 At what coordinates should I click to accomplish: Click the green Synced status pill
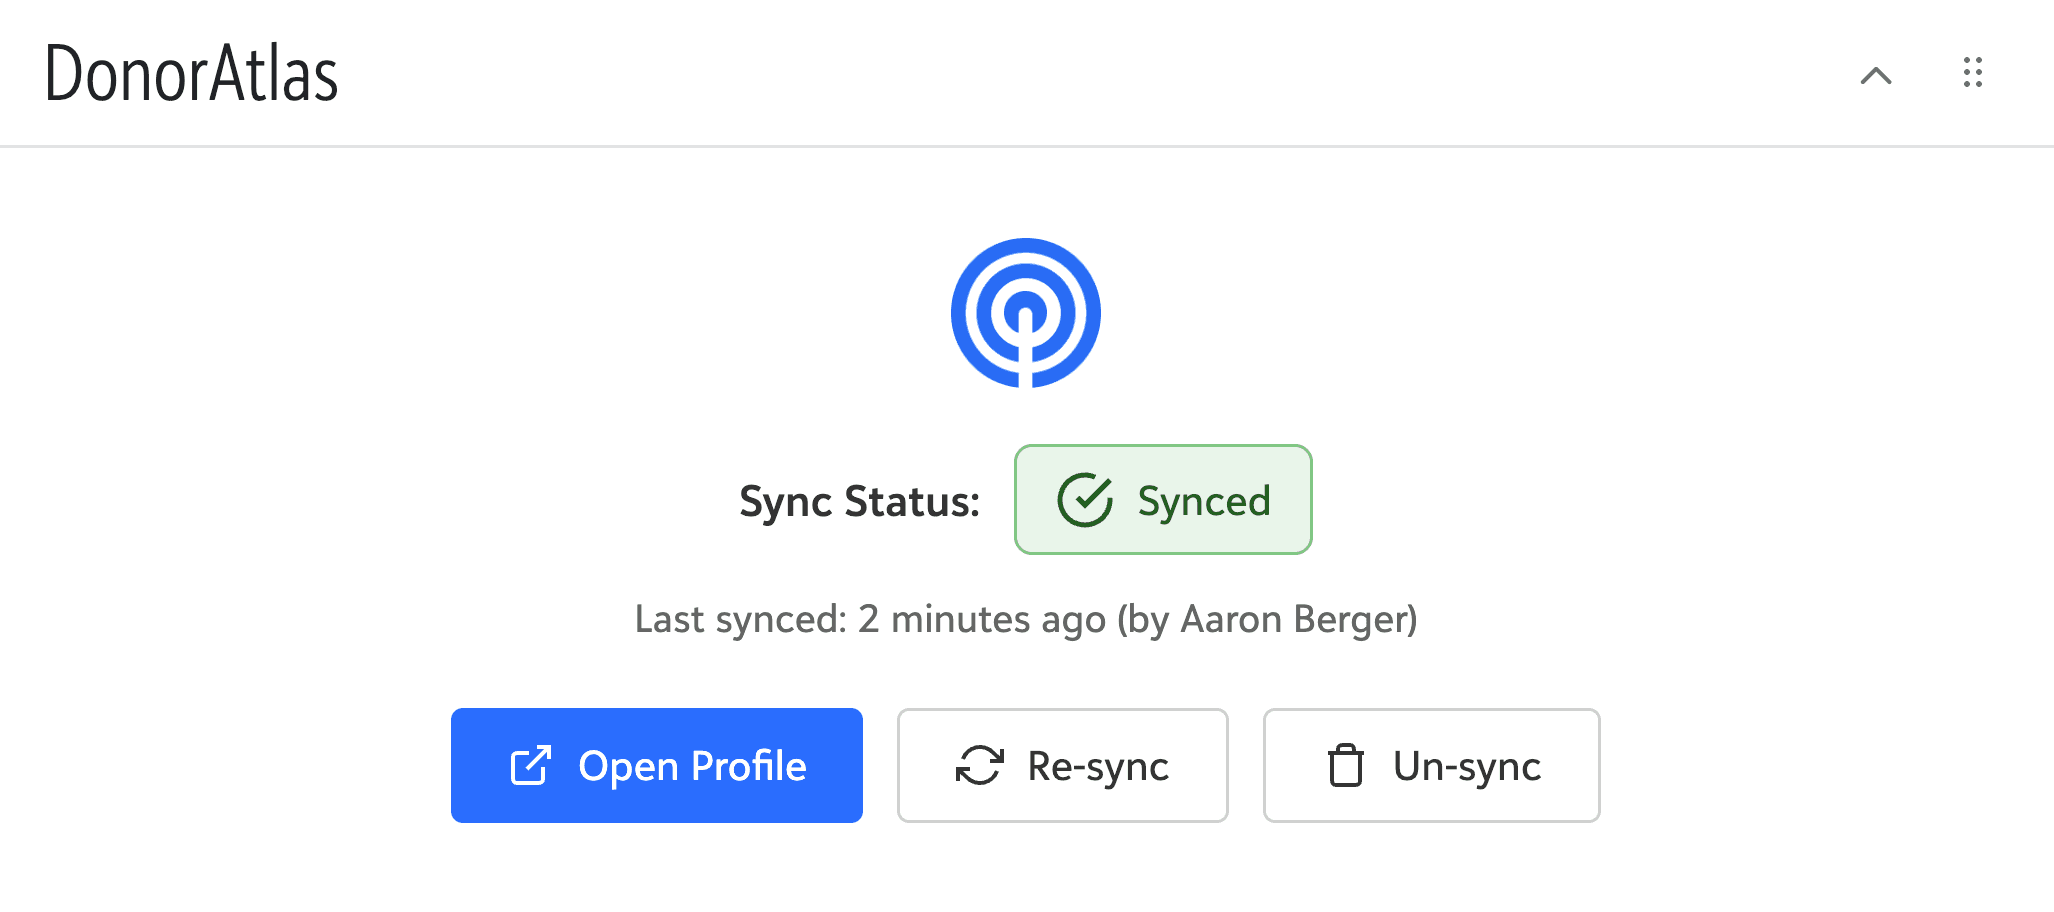[1162, 500]
